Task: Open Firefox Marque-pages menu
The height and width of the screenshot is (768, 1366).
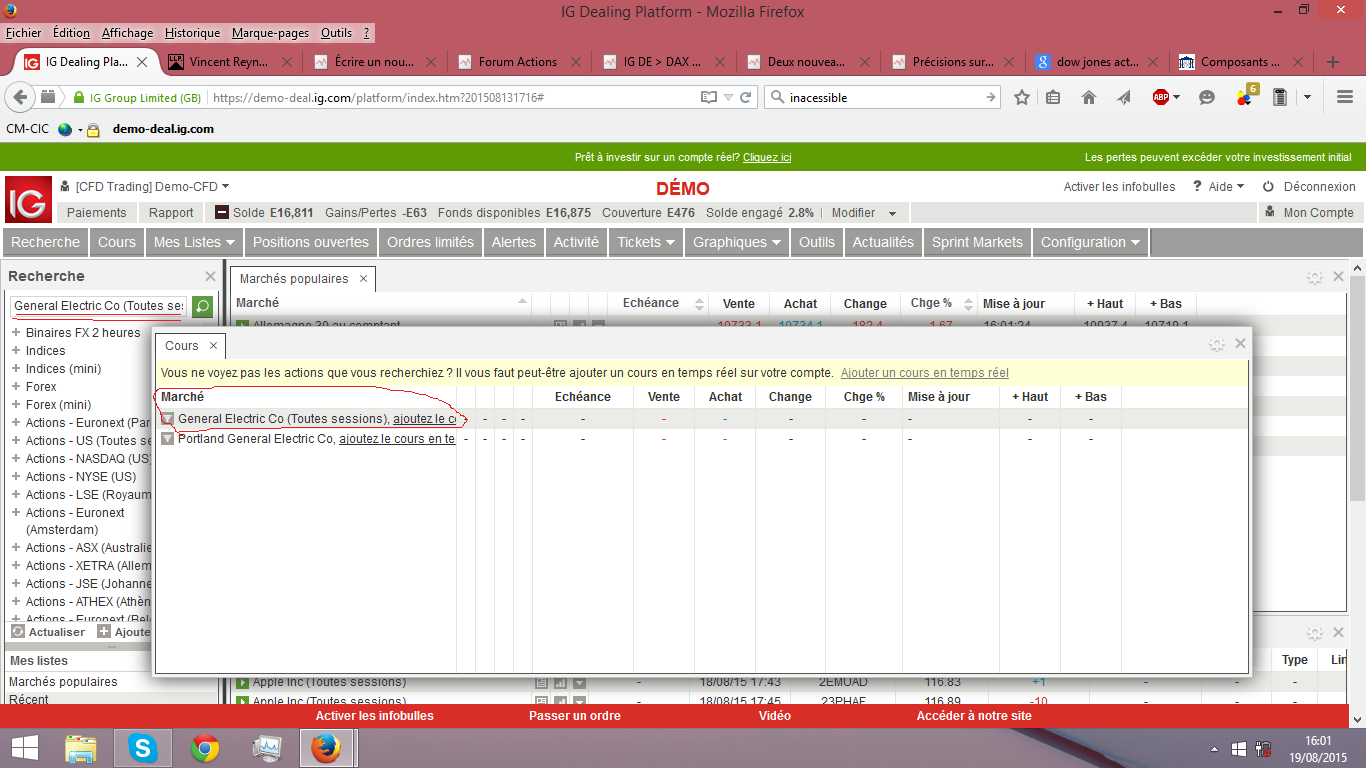Action: (271, 33)
